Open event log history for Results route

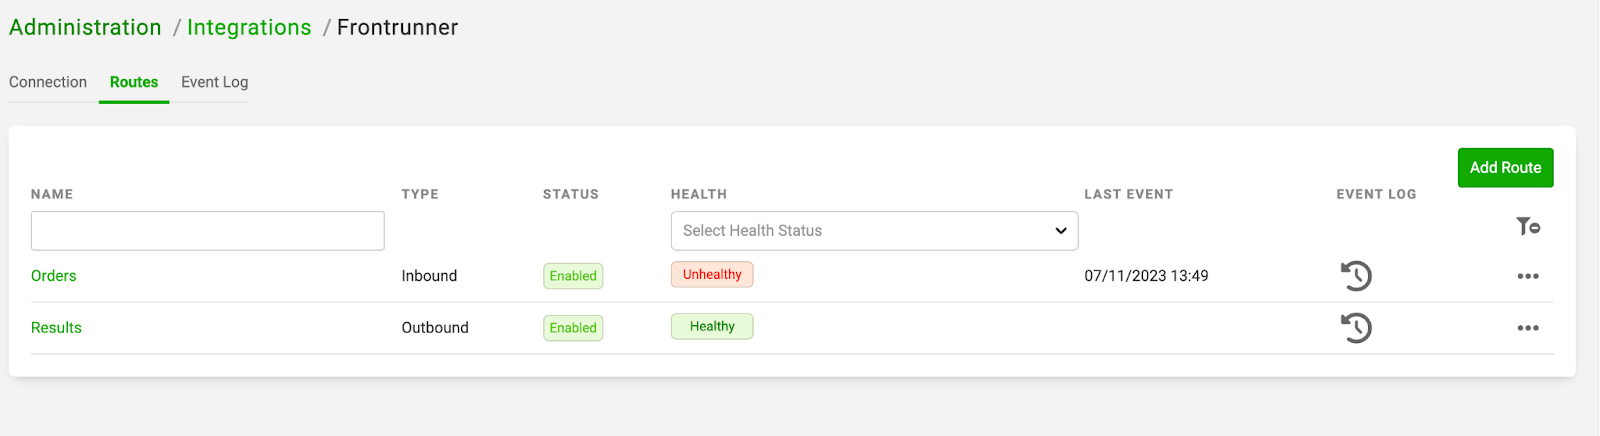pos(1356,328)
